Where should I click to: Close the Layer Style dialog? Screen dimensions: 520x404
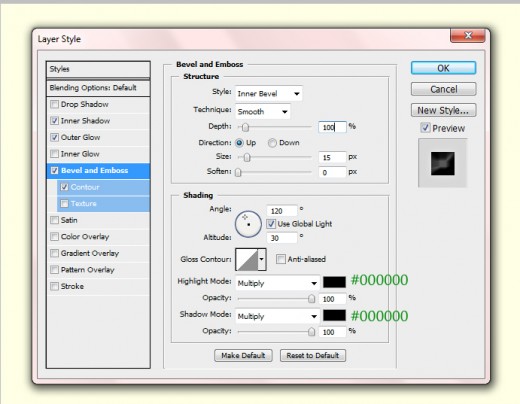click(x=467, y=35)
